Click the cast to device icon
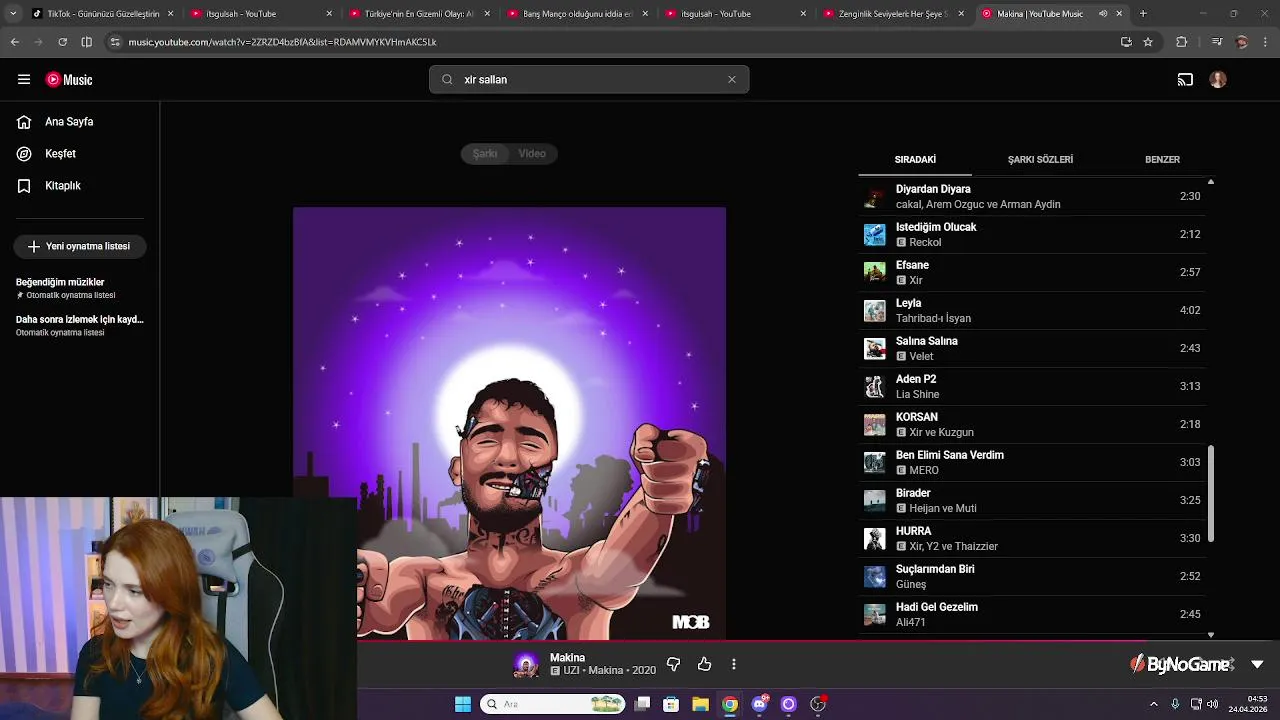The width and height of the screenshot is (1280, 720). (x=1185, y=79)
